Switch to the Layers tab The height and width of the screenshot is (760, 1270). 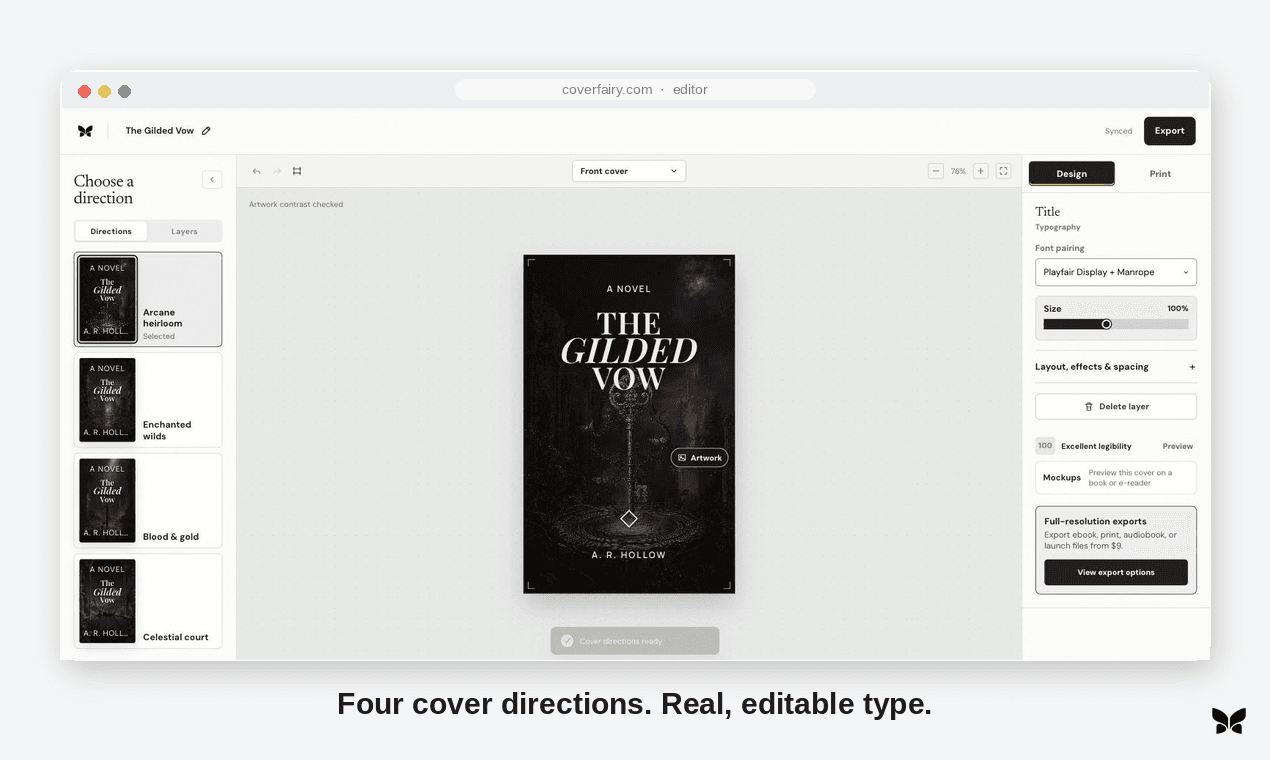coord(184,231)
